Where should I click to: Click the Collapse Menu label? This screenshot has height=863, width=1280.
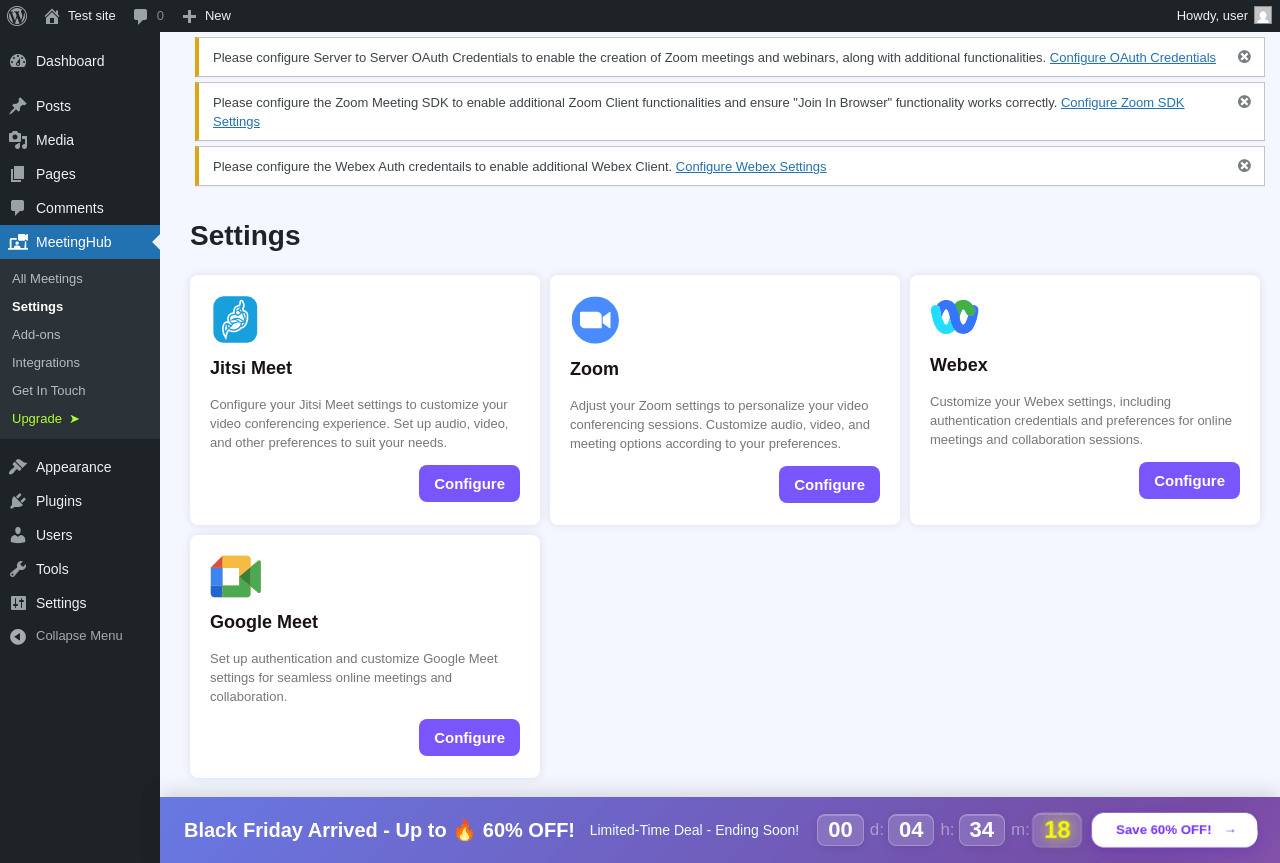79,636
